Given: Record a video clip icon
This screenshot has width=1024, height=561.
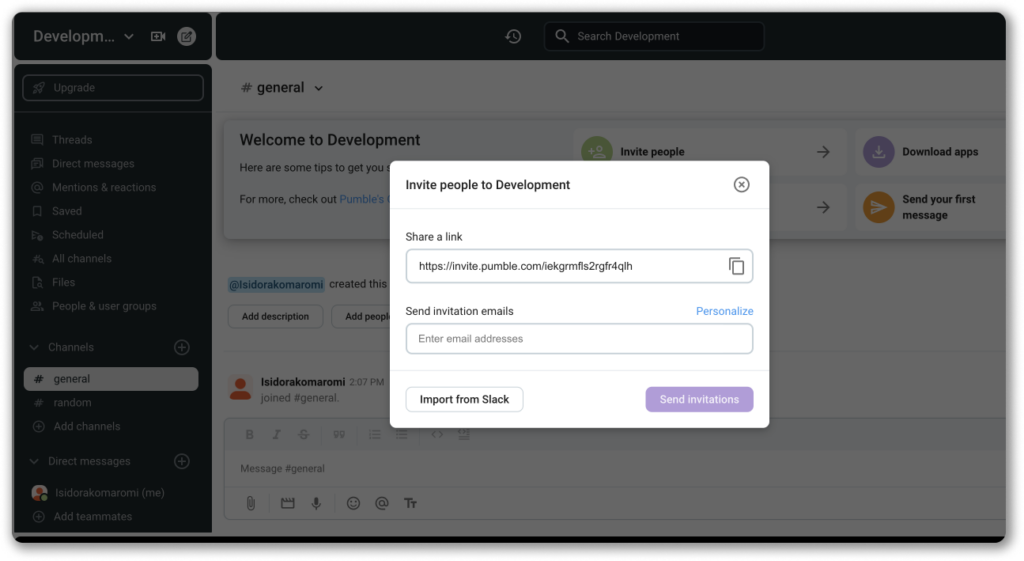Looking at the screenshot, I should pos(287,504).
